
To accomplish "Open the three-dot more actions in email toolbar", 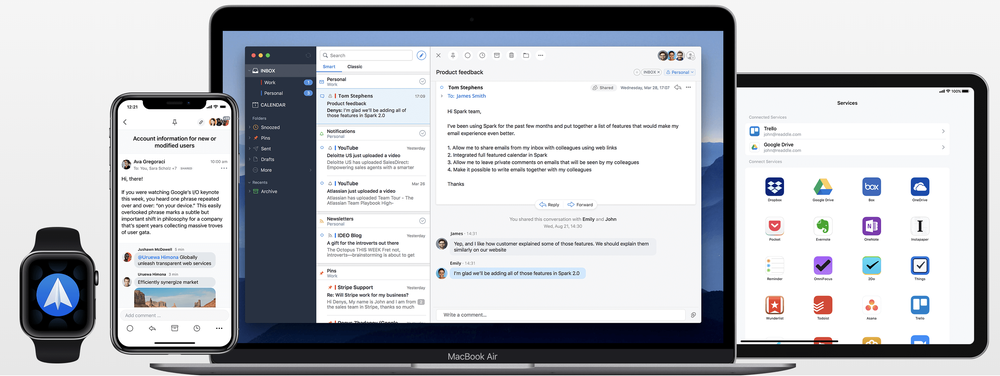I will pos(541,55).
